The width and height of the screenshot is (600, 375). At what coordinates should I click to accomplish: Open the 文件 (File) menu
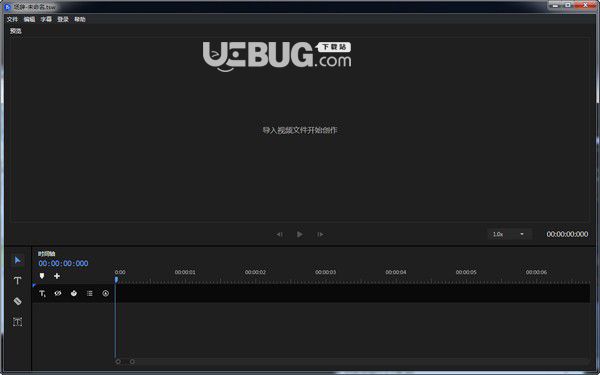pos(12,19)
